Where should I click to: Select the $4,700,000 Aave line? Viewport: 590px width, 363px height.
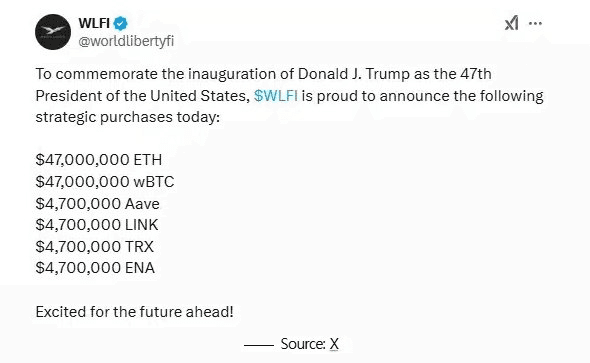pos(97,204)
